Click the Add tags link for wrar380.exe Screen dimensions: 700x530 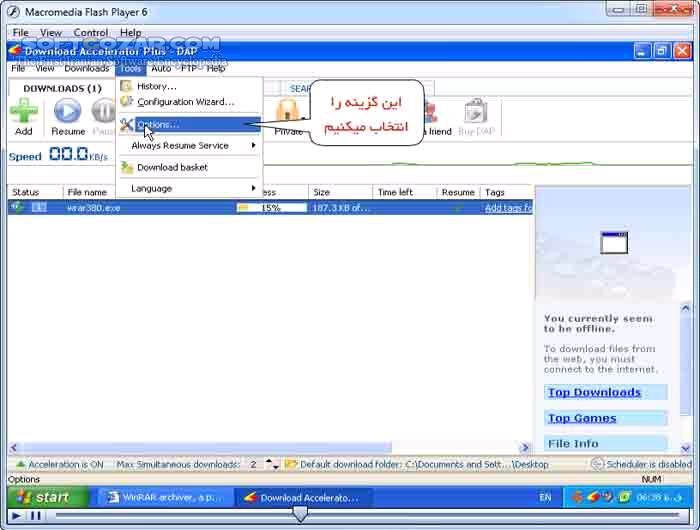pos(508,208)
